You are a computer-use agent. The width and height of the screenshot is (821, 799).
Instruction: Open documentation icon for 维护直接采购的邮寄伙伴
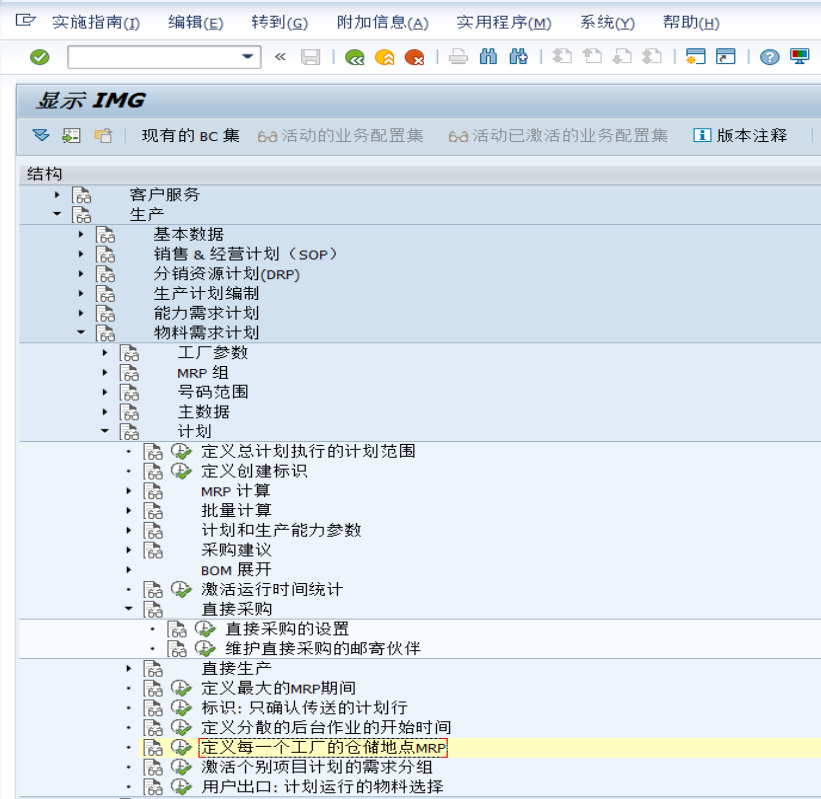tap(177, 648)
